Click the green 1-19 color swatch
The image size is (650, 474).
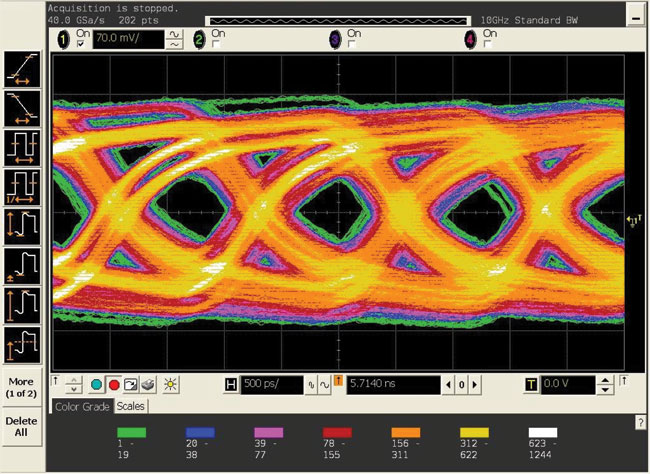(x=131, y=433)
